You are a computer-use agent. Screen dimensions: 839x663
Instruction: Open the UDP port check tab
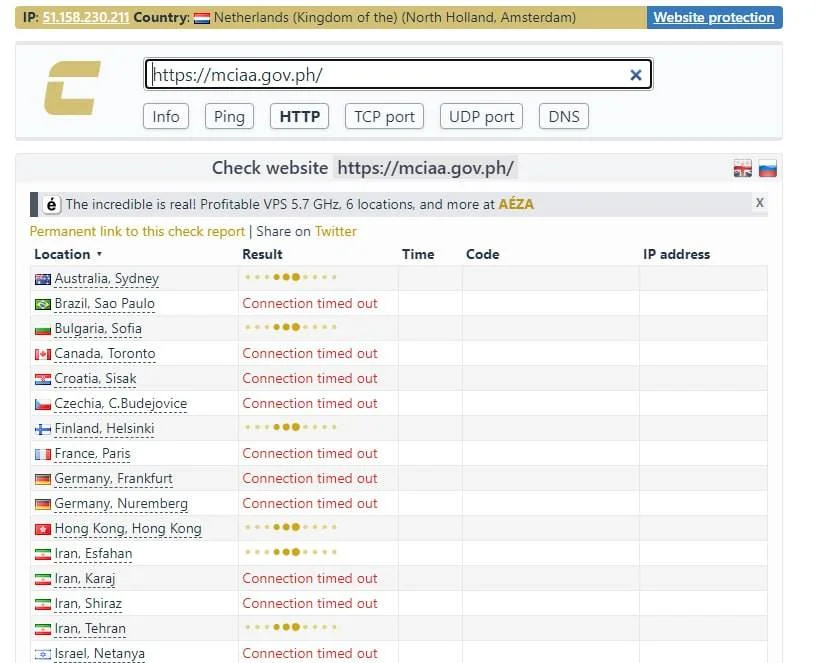point(481,116)
